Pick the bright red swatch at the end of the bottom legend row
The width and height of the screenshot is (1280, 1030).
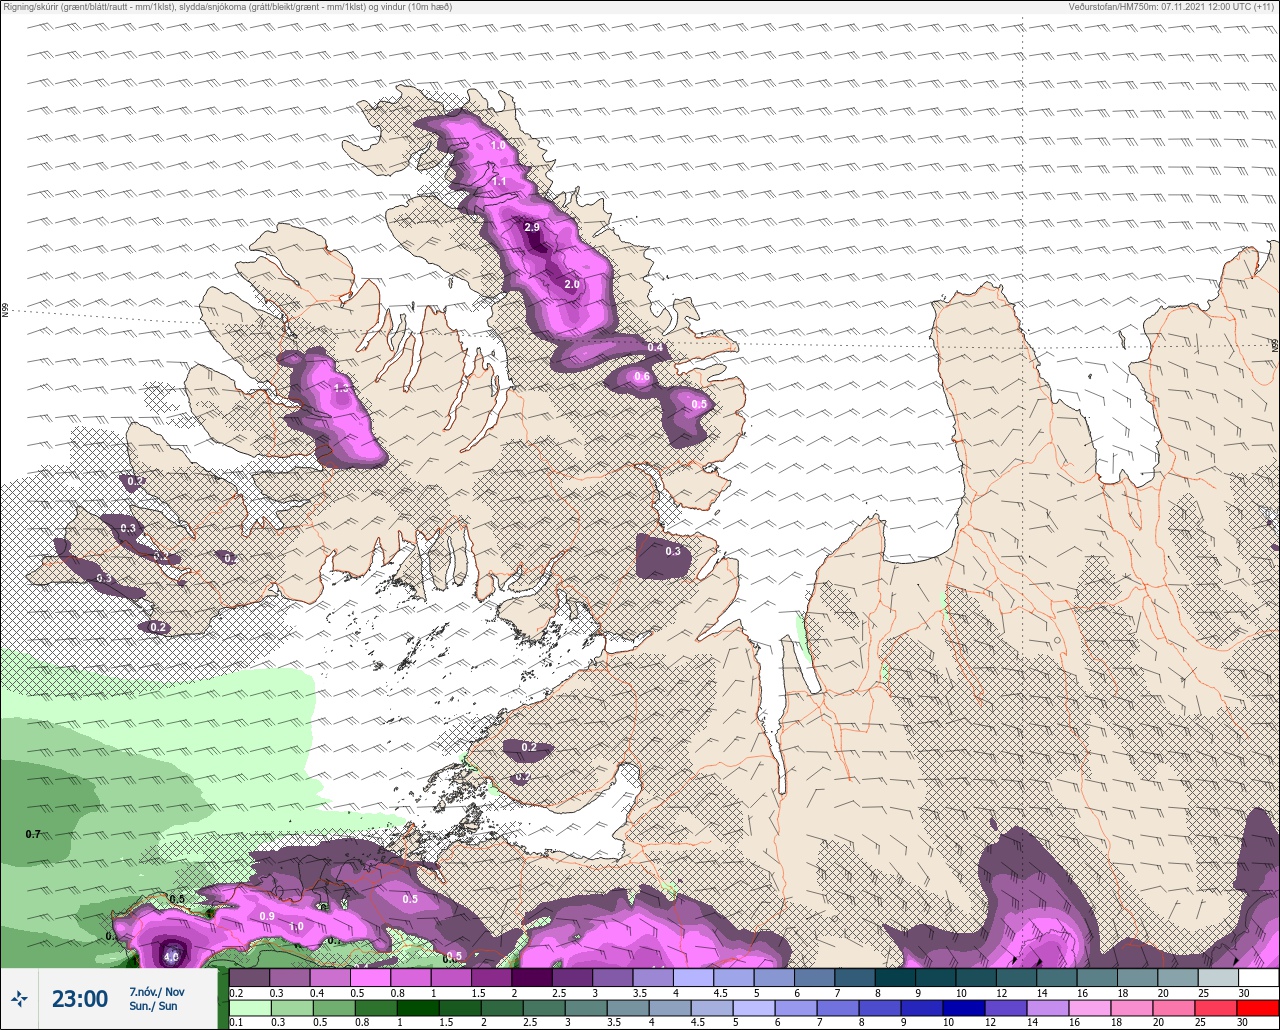coord(1258,1008)
